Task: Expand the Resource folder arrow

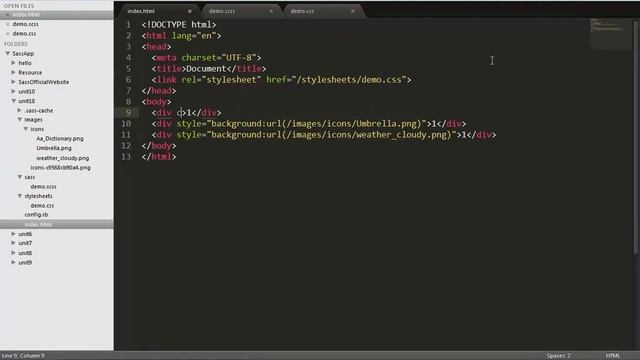Action: tap(13, 72)
